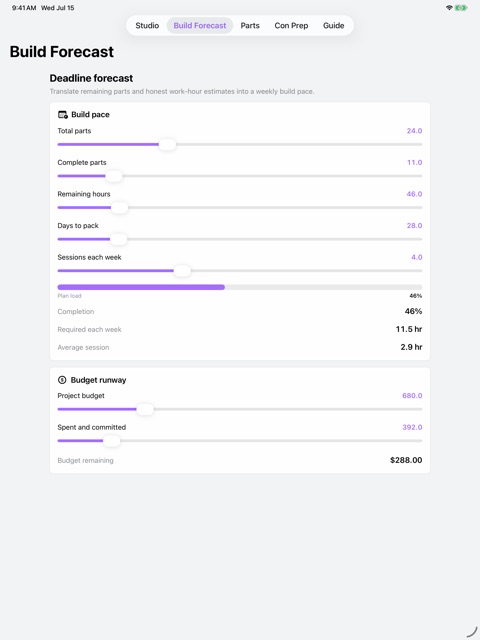Select the Guide tab
480x640 pixels.
[333, 25]
